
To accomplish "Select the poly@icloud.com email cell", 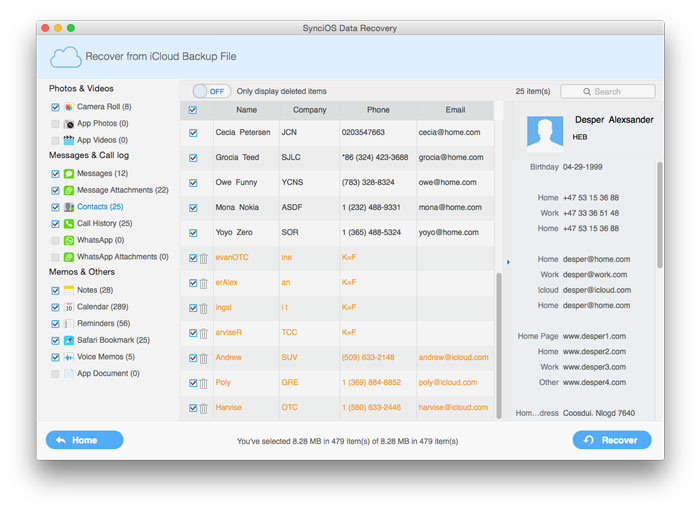I will pyautogui.click(x=448, y=382).
